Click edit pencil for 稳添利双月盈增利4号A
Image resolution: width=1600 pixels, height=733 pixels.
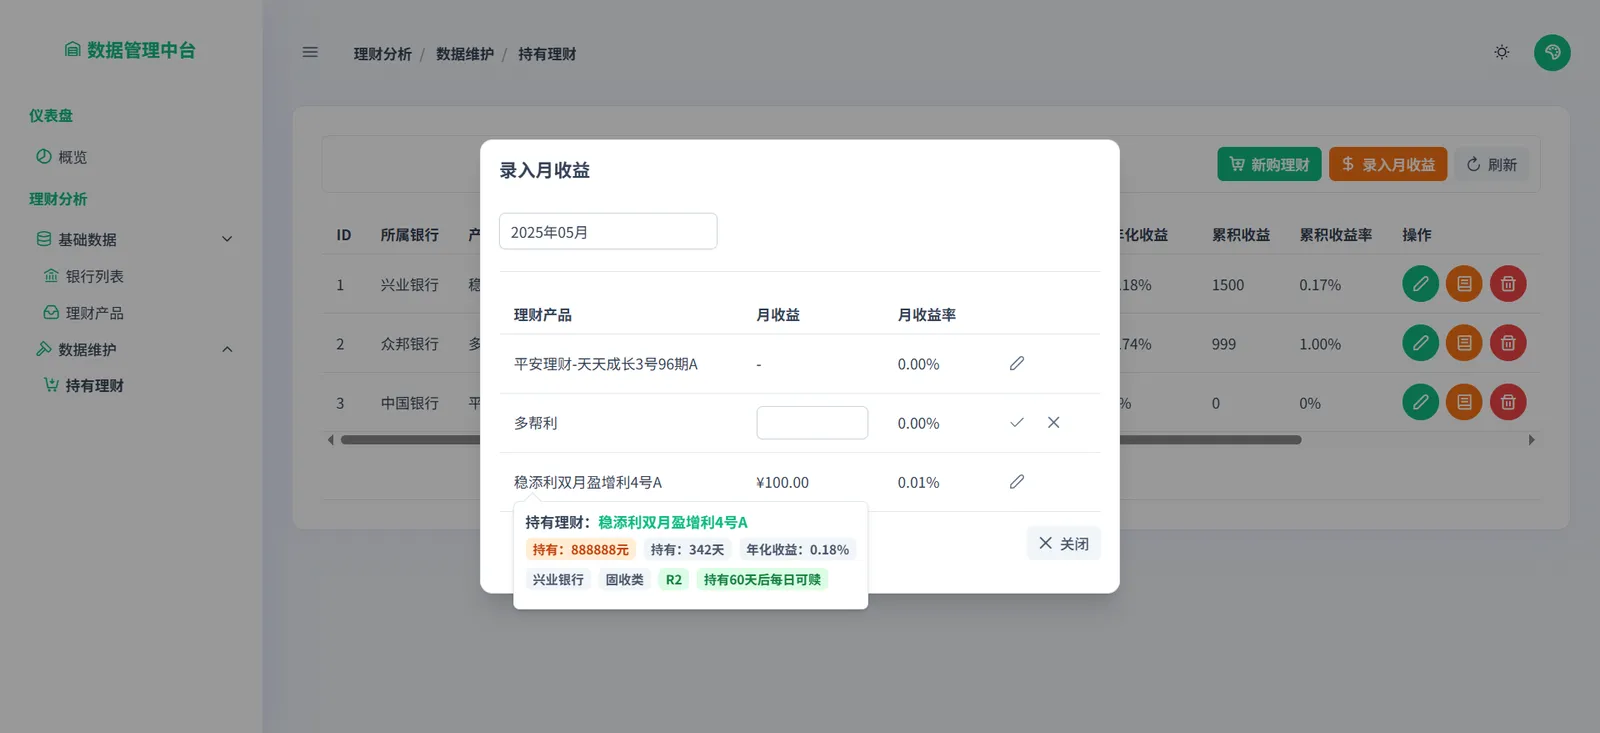point(1017,481)
